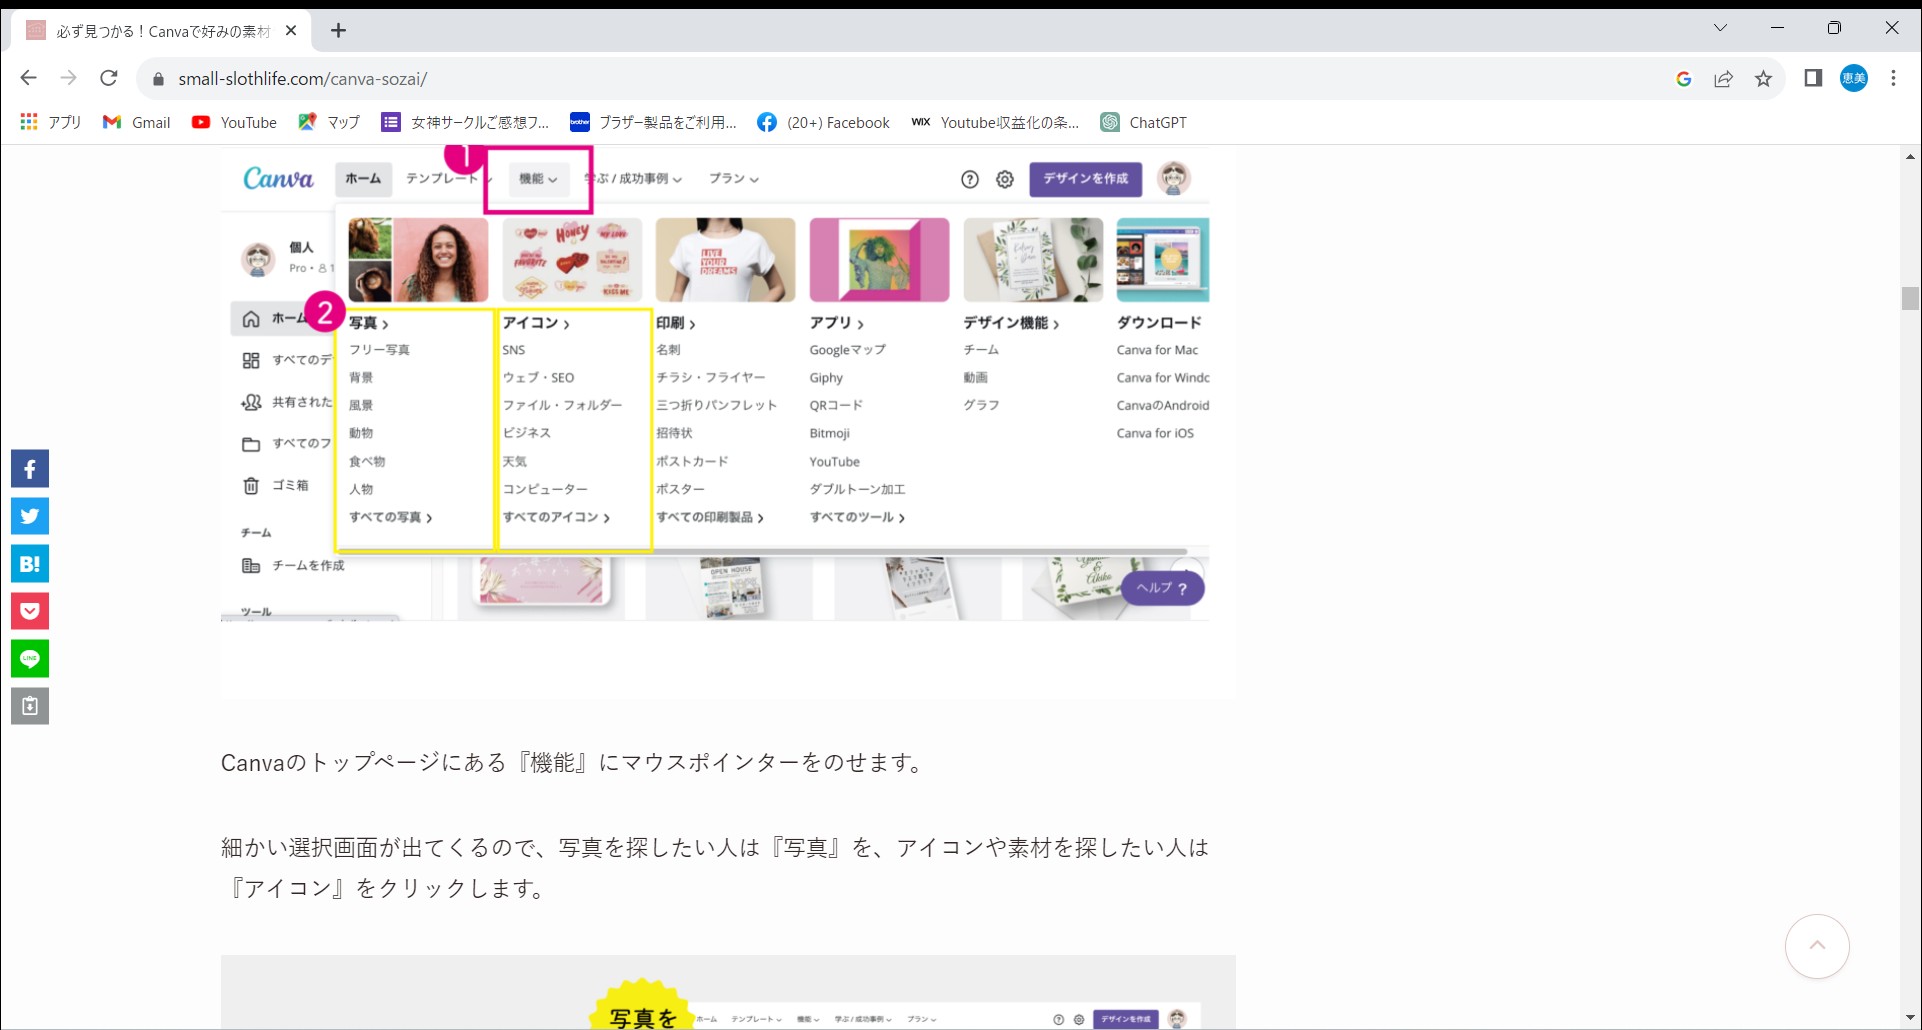The height and width of the screenshot is (1030, 1922).
Task: Share article on Facebook
Action: (30, 469)
